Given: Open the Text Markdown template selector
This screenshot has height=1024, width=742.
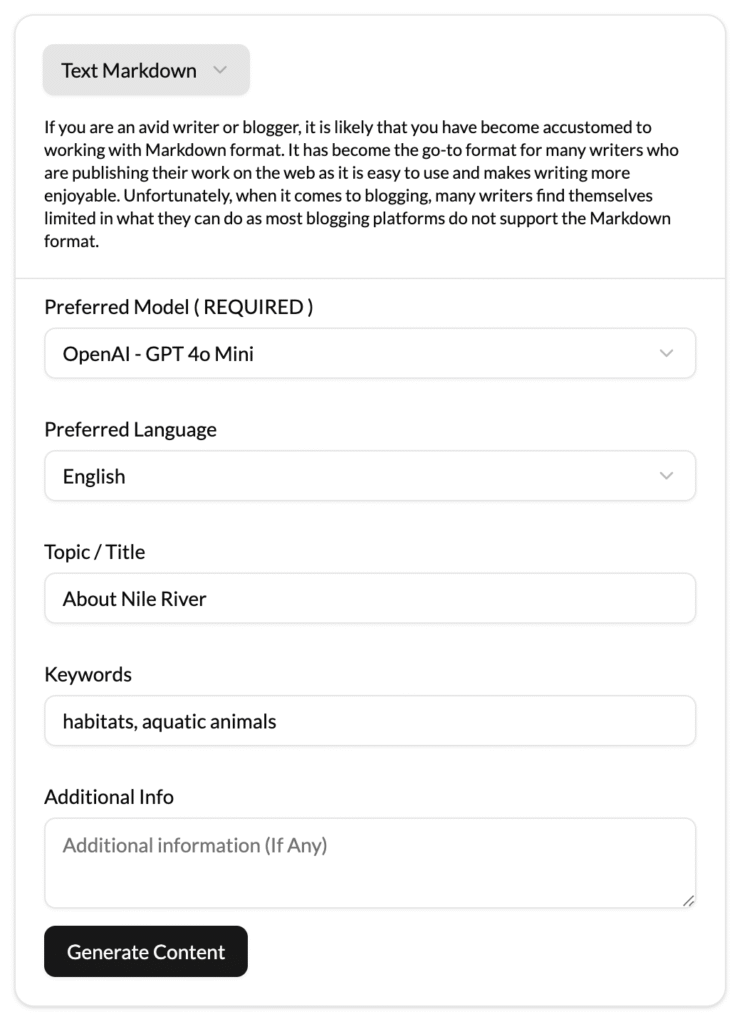Looking at the screenshot, I should 146,70.
